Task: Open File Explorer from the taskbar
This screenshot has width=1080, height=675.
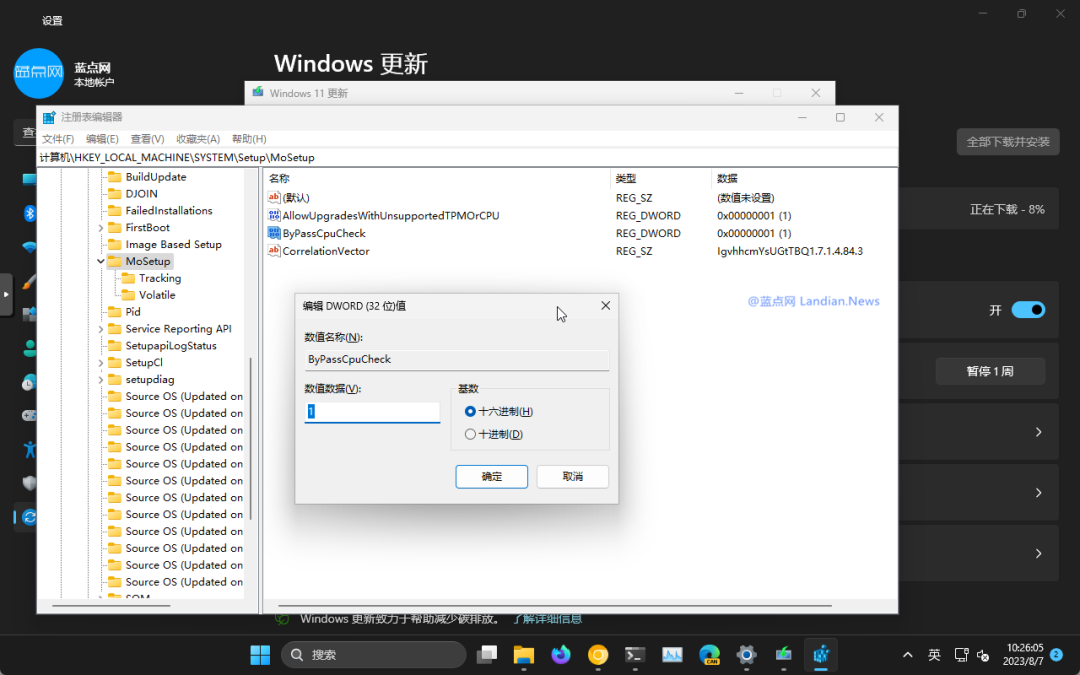Action: pos(524,654)
